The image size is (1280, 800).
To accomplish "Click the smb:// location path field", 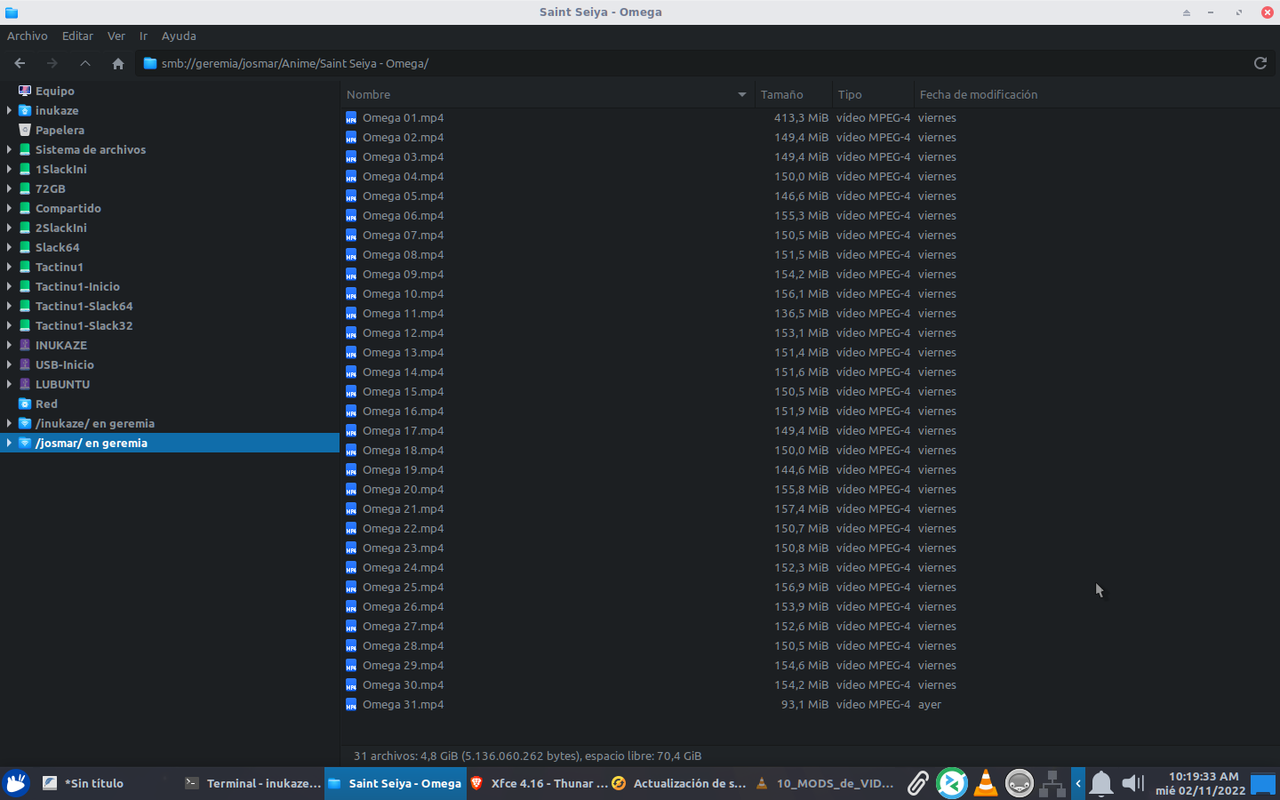I will [x=690, y=63].
